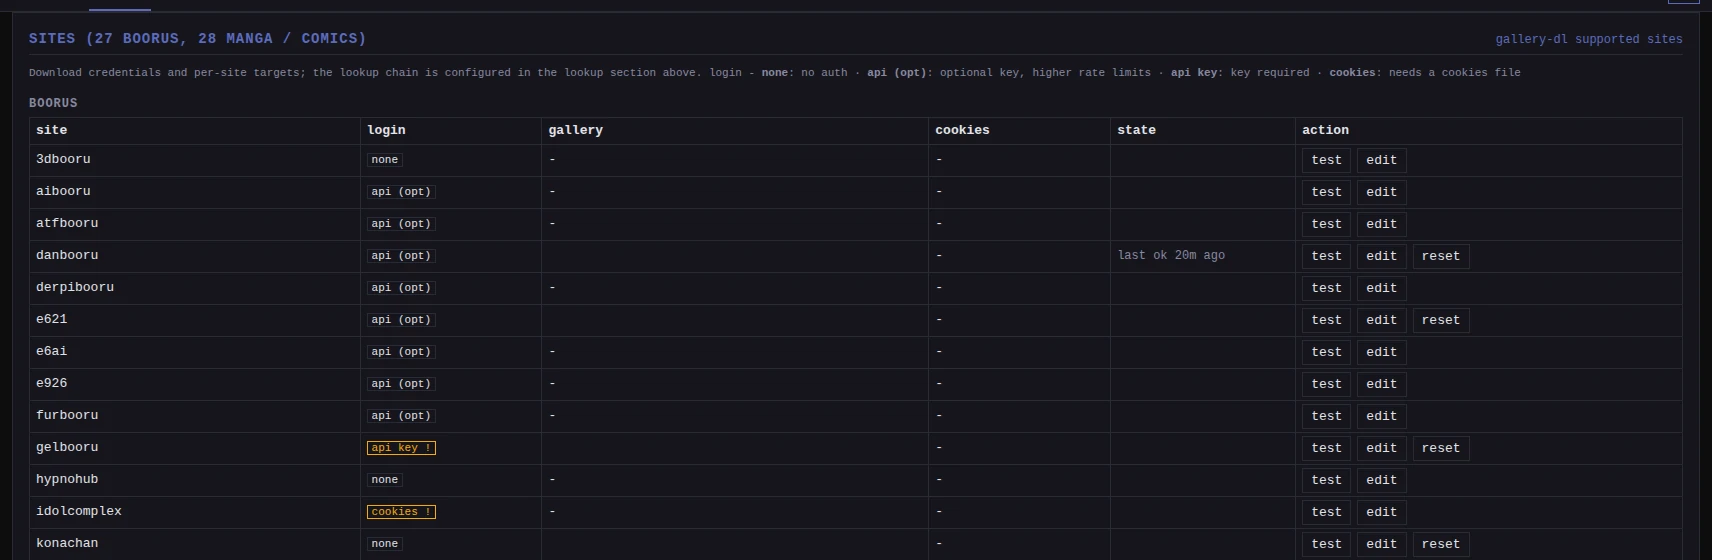
Task: Reset the e621 site entry
Action: pos(1440,320)
